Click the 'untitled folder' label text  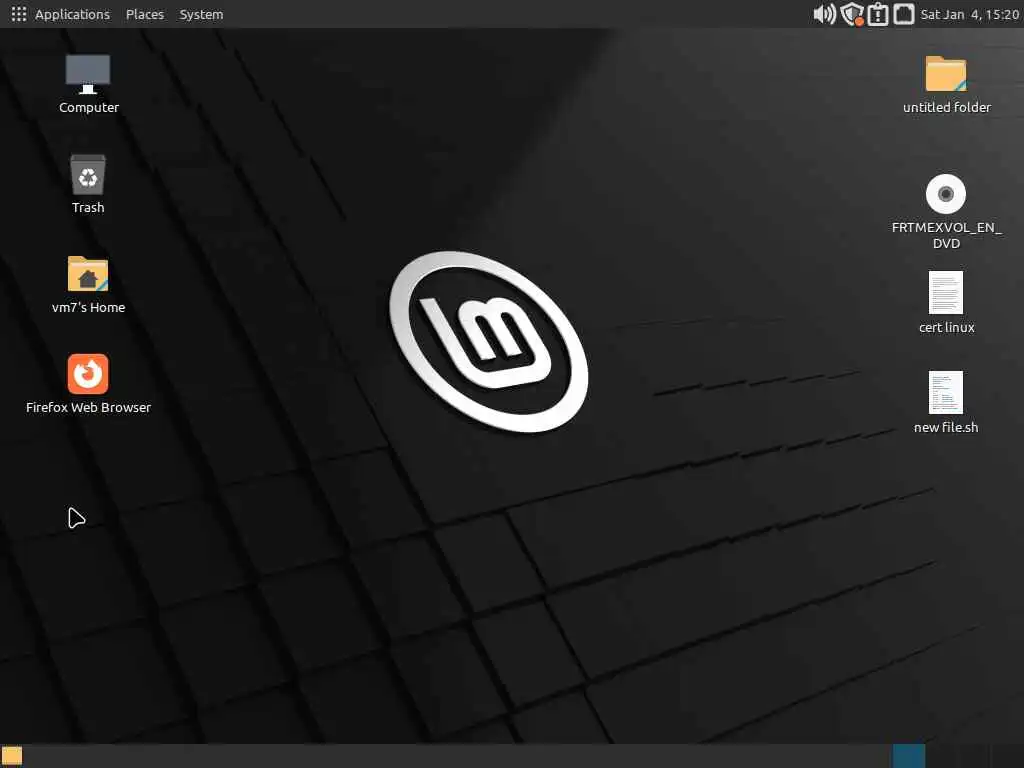(947, 108)
